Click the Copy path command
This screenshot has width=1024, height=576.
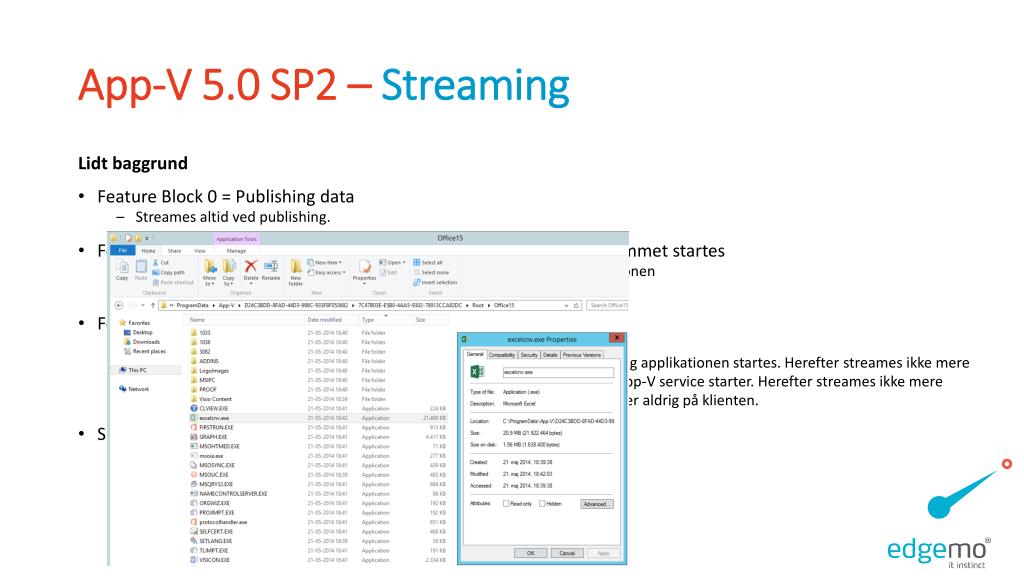pyautogui.click(x=168, y=272)
